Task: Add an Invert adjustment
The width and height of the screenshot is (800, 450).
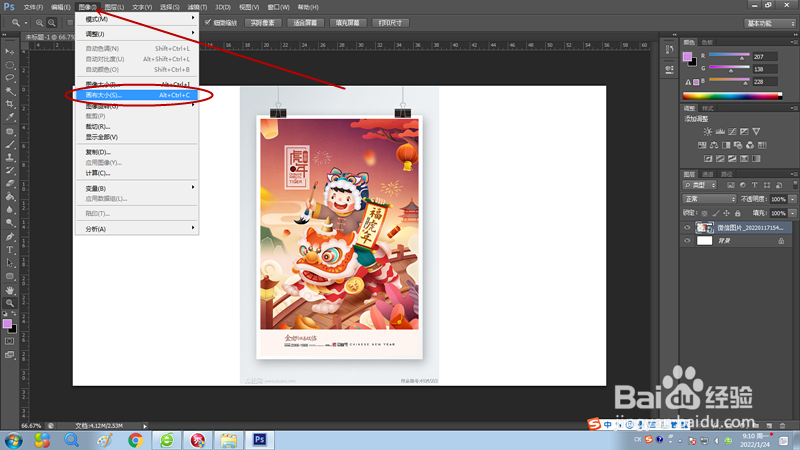Action: tap(708, 159)
